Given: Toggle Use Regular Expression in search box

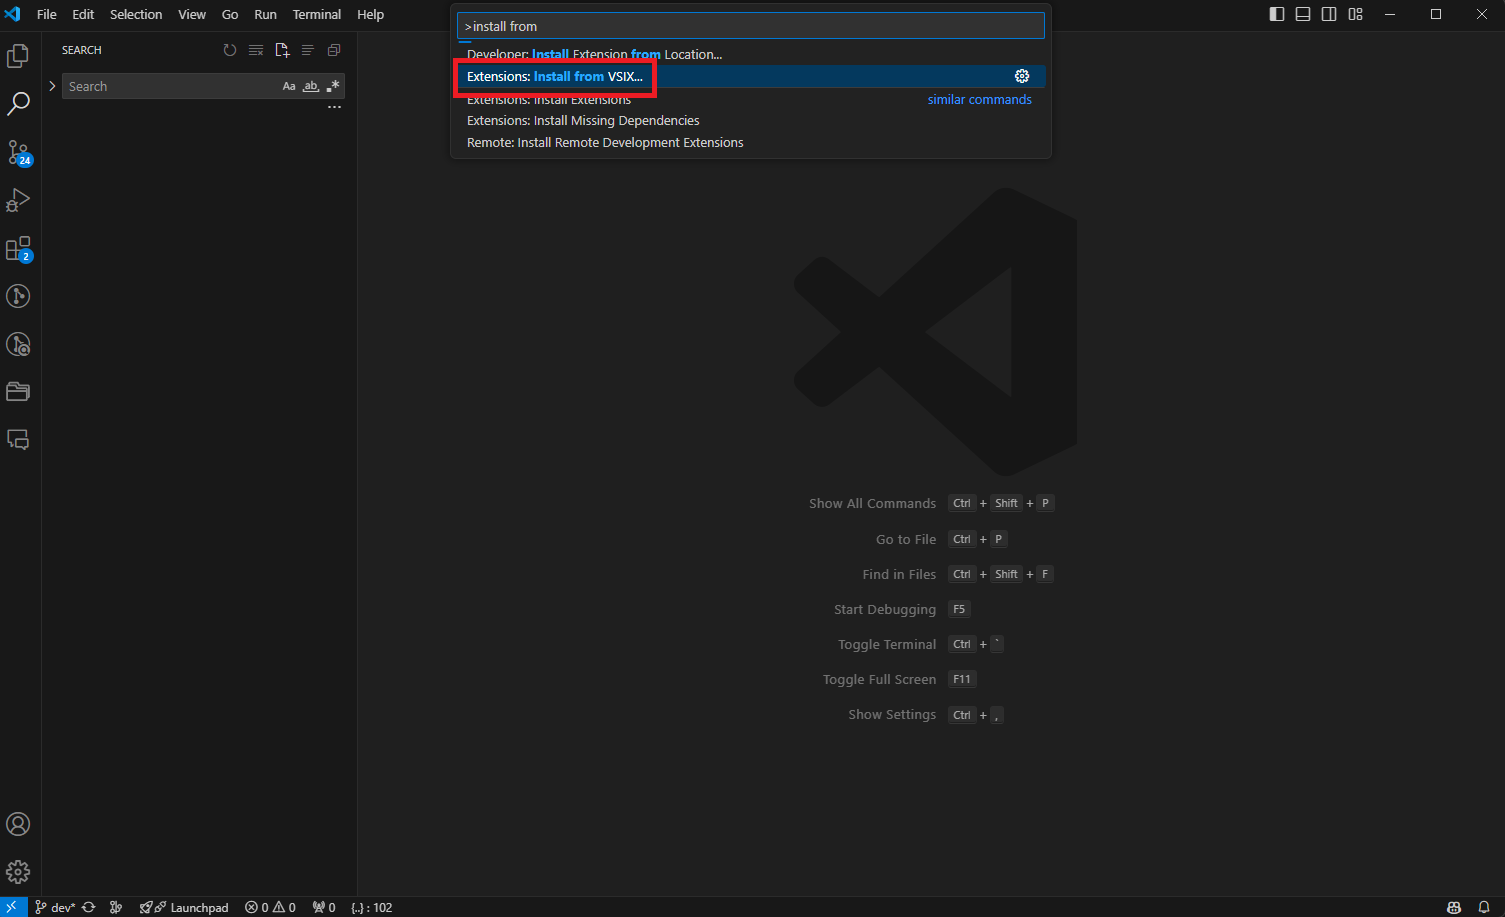Looking at the screenshot, I should (333, 86).
